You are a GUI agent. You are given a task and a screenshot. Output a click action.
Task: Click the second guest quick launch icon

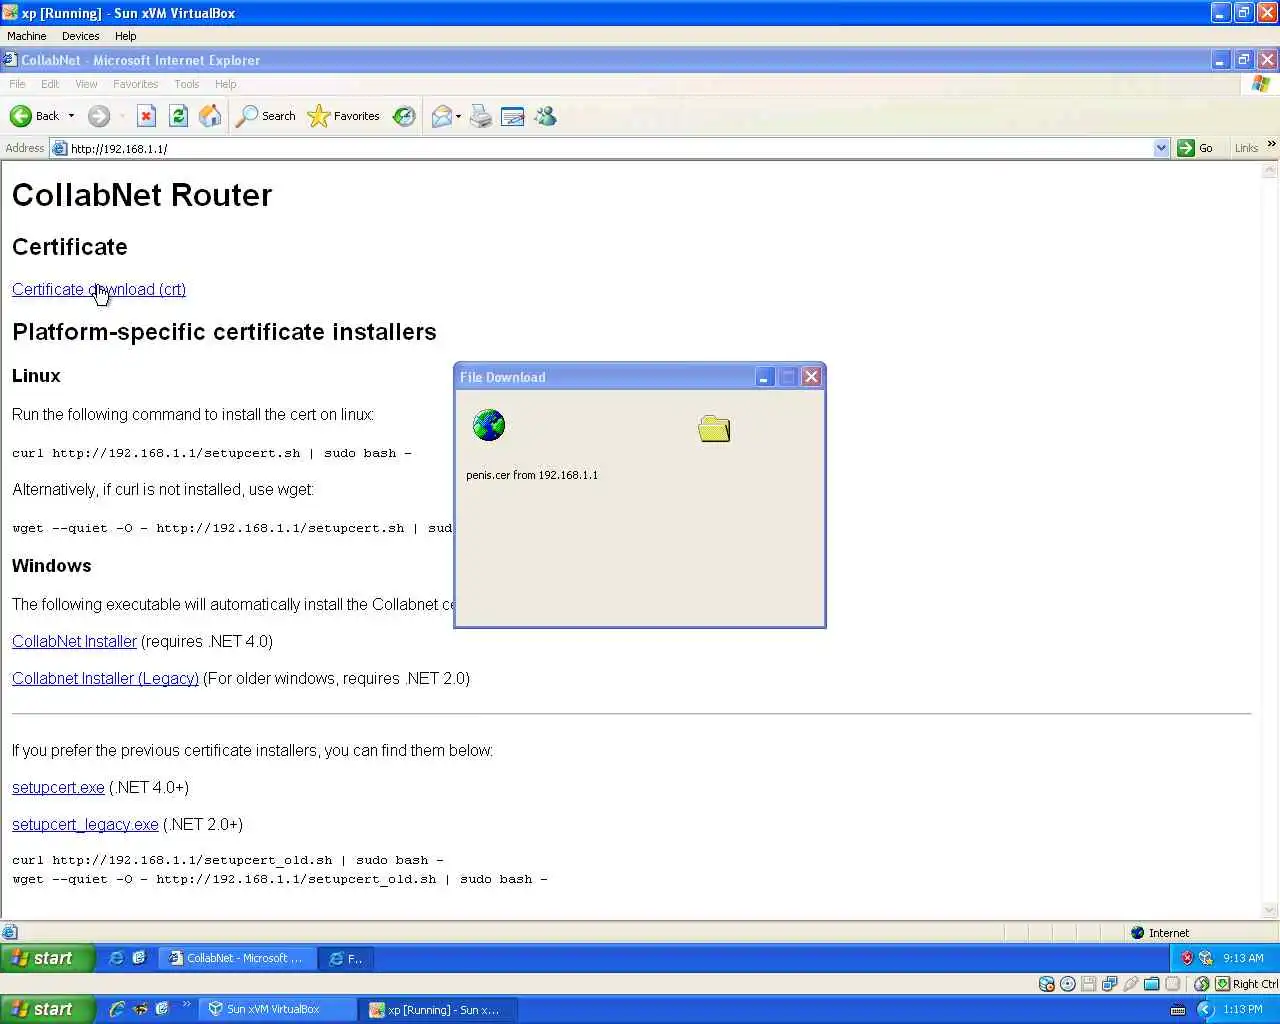pyautogui.click(x=139, y=958)
